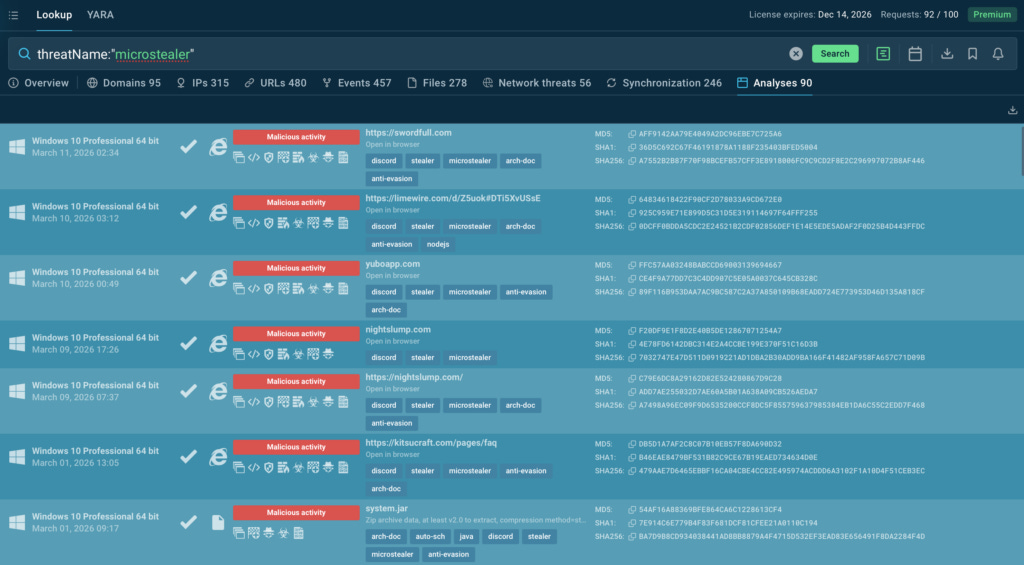Click the green Search button
Screen dimensions: 1024x565
(x=835, y=54)
